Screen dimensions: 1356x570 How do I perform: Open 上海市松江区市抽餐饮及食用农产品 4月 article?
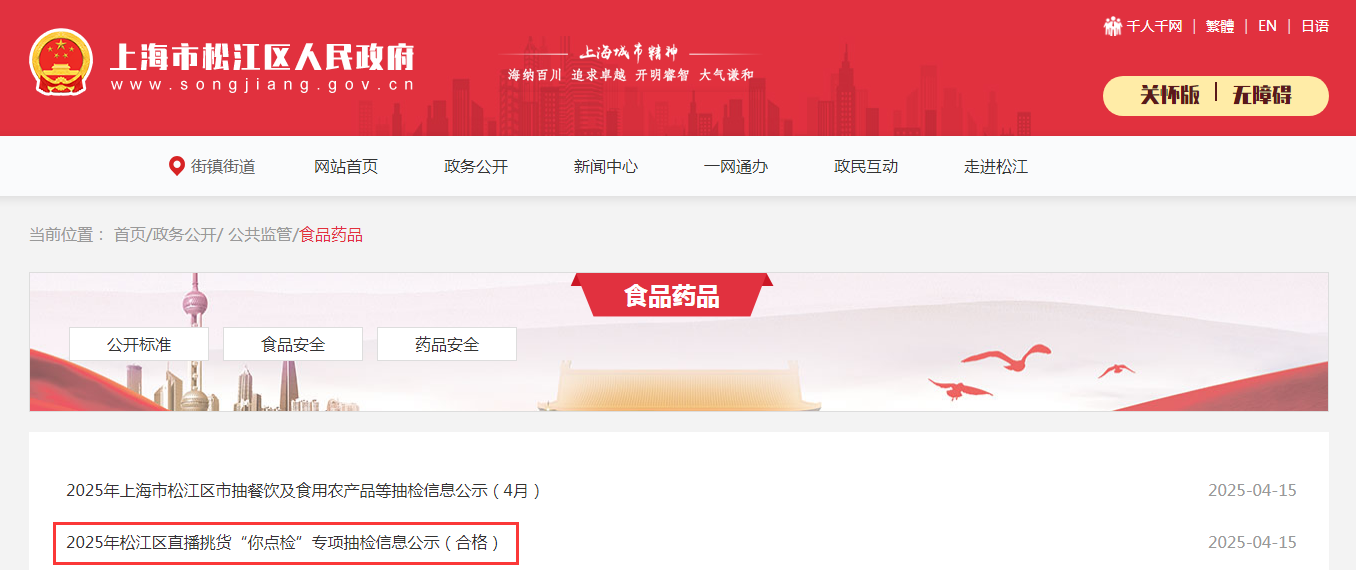304,491
